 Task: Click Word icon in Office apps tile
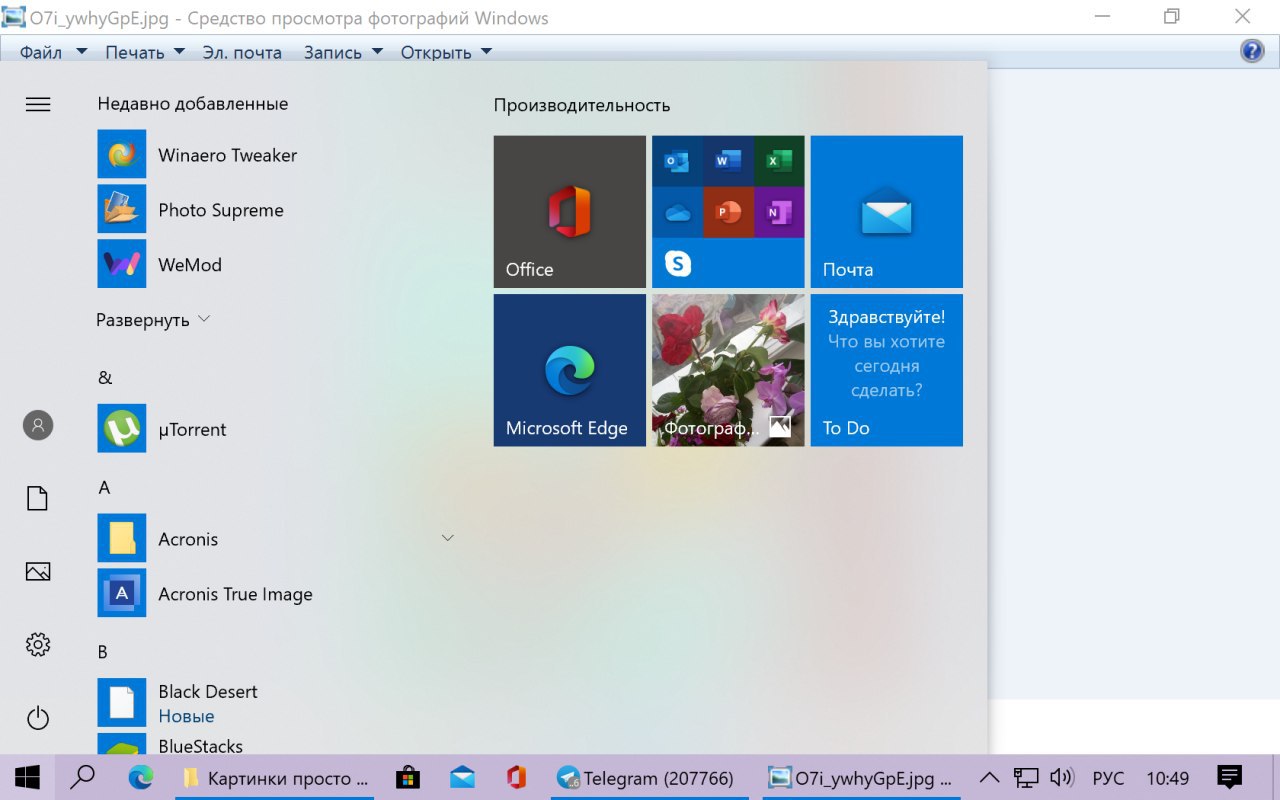(728, 161)
